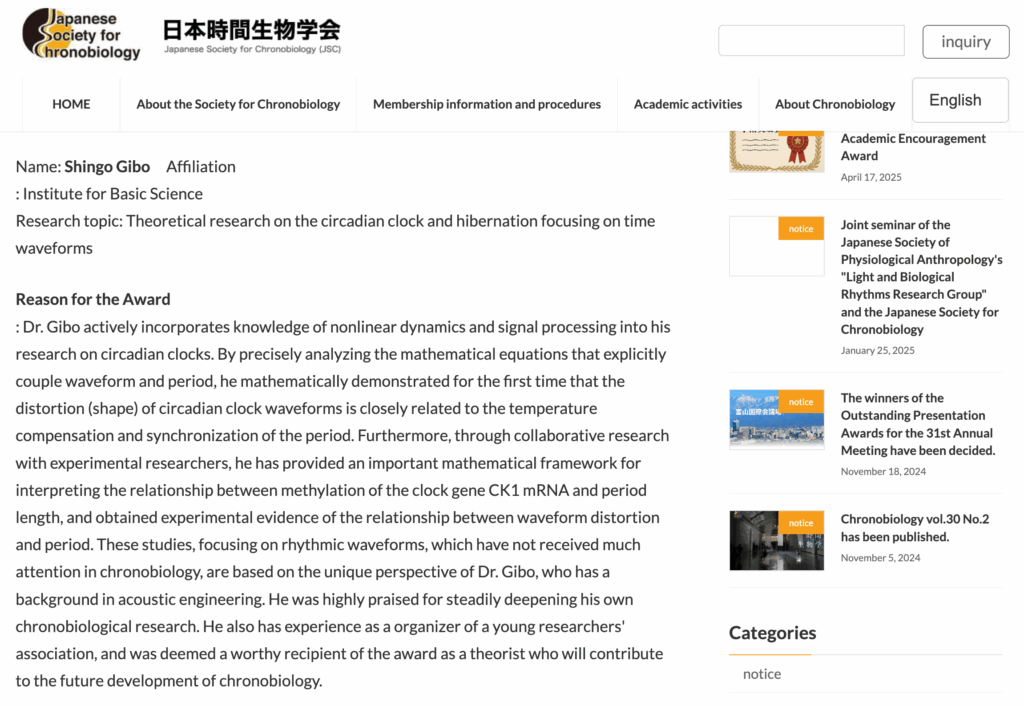This screenshot has height=706, width=1024.
Task: Click notice badge on Outstanding Presentation post
Action: click(x=801, y=402)
